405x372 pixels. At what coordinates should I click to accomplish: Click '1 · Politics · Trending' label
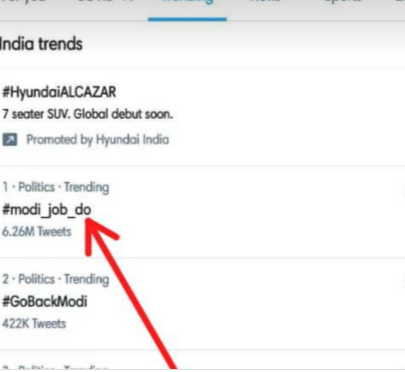click(56, 187)
